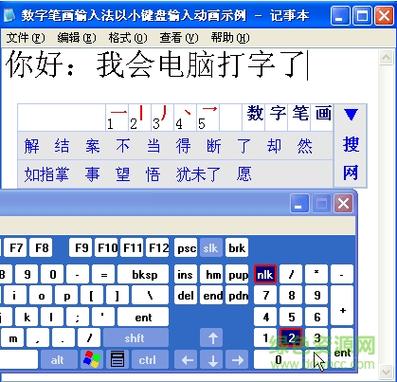
Task: Select stroke 5 turning stroke key
Action: click(208, 118)
